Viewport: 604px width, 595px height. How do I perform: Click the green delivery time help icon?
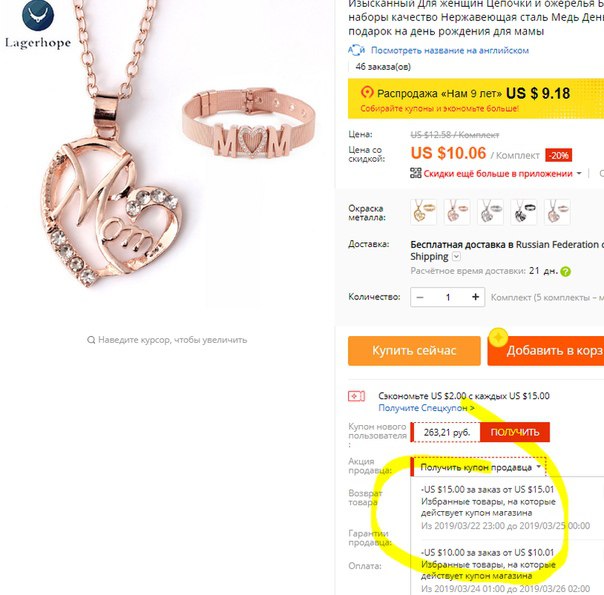pyautogui.click(x=565, y=272)
